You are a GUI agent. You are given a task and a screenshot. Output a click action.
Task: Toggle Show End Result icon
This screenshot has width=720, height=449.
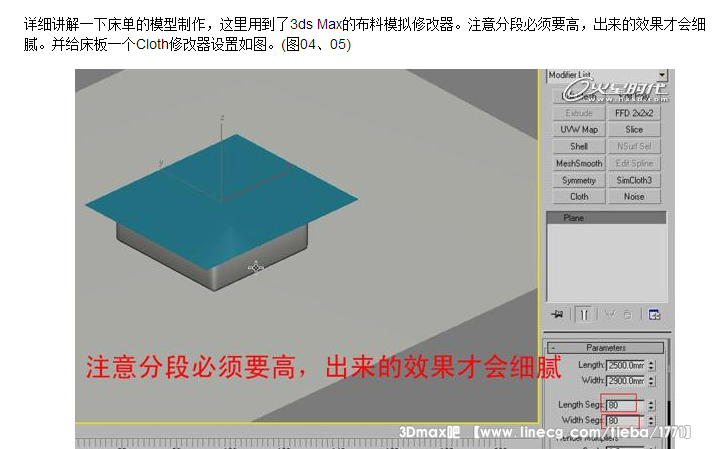(584, 315)
